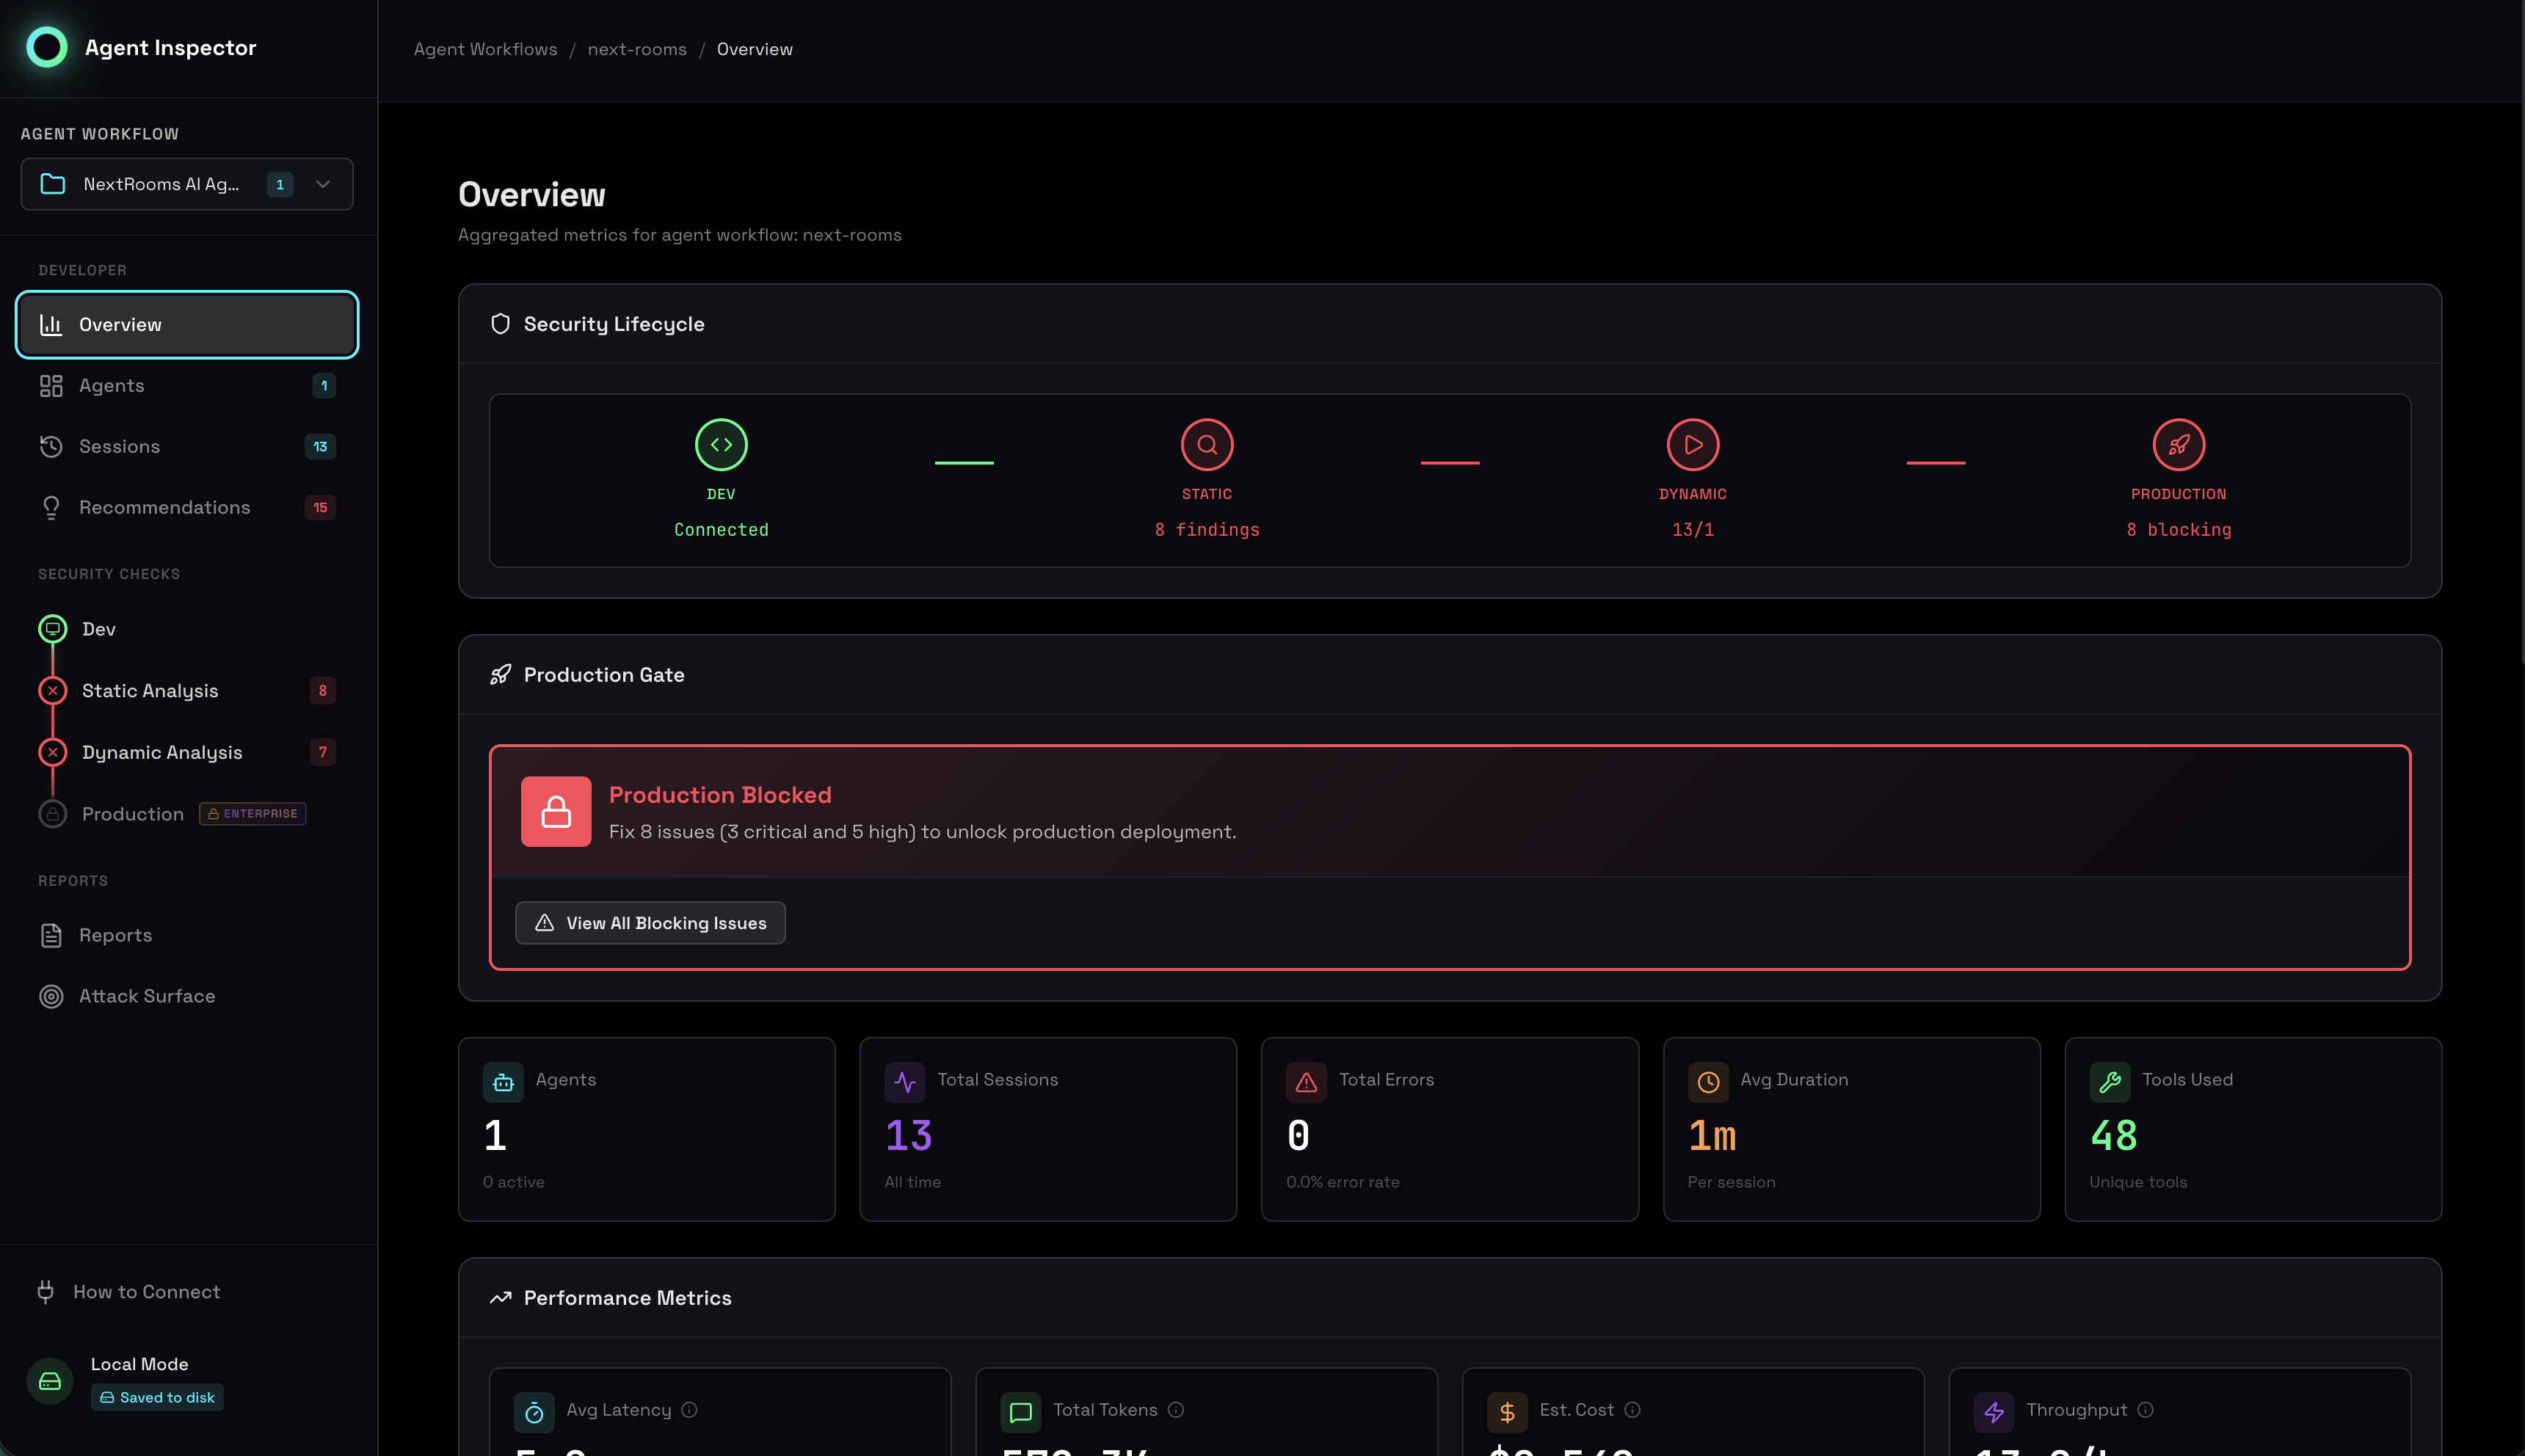
Task: Click the DEV connected lifecycle icon
Action: [721, 445]
